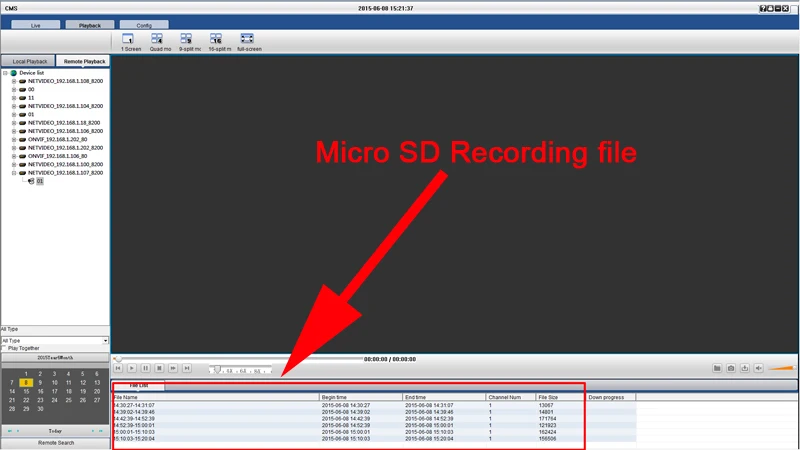This screenshot has height=450, width=800.
Task: Open the Config tab
Action: 144,25
